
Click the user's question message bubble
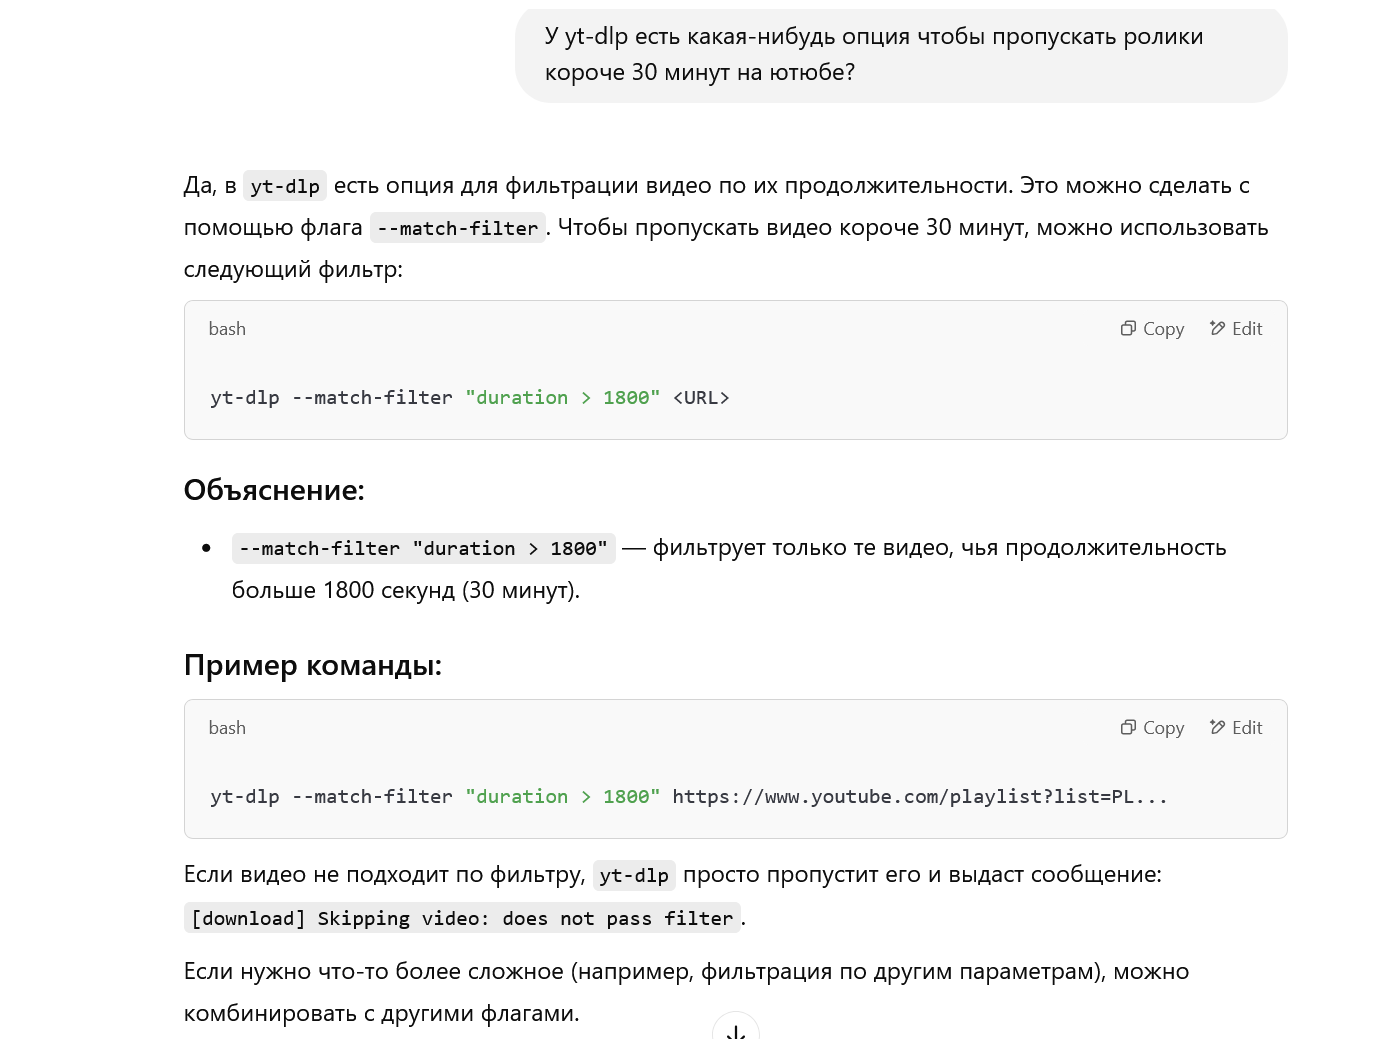point(901,54)
